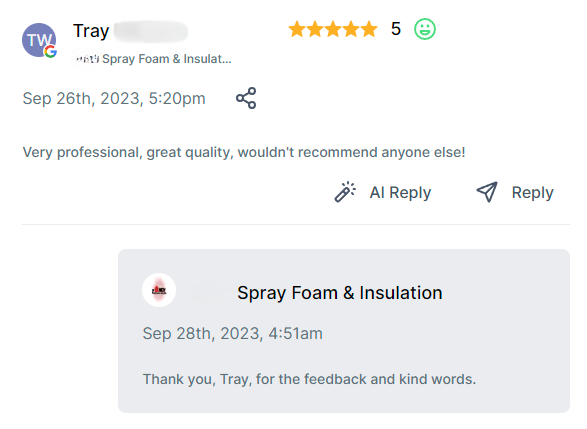Click the business logo in the reply box
The height and width of the screenshot is (429, 587).
[x=159, y=290]
